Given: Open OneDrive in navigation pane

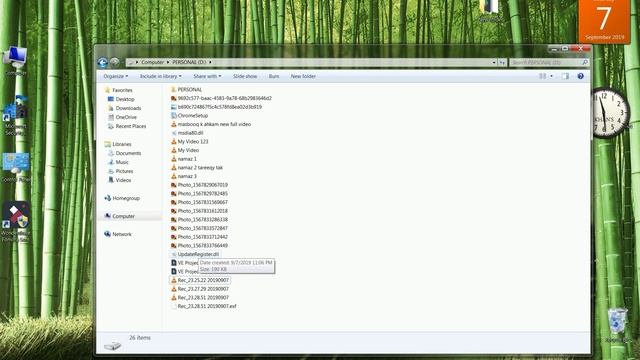Looking at the screenshot, I should (126, 117).
